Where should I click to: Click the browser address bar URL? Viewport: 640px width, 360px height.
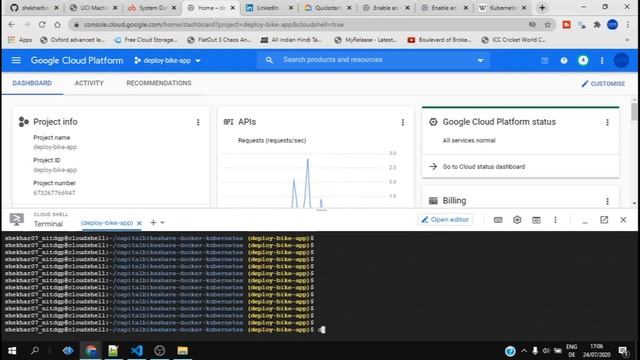(213, 24)
